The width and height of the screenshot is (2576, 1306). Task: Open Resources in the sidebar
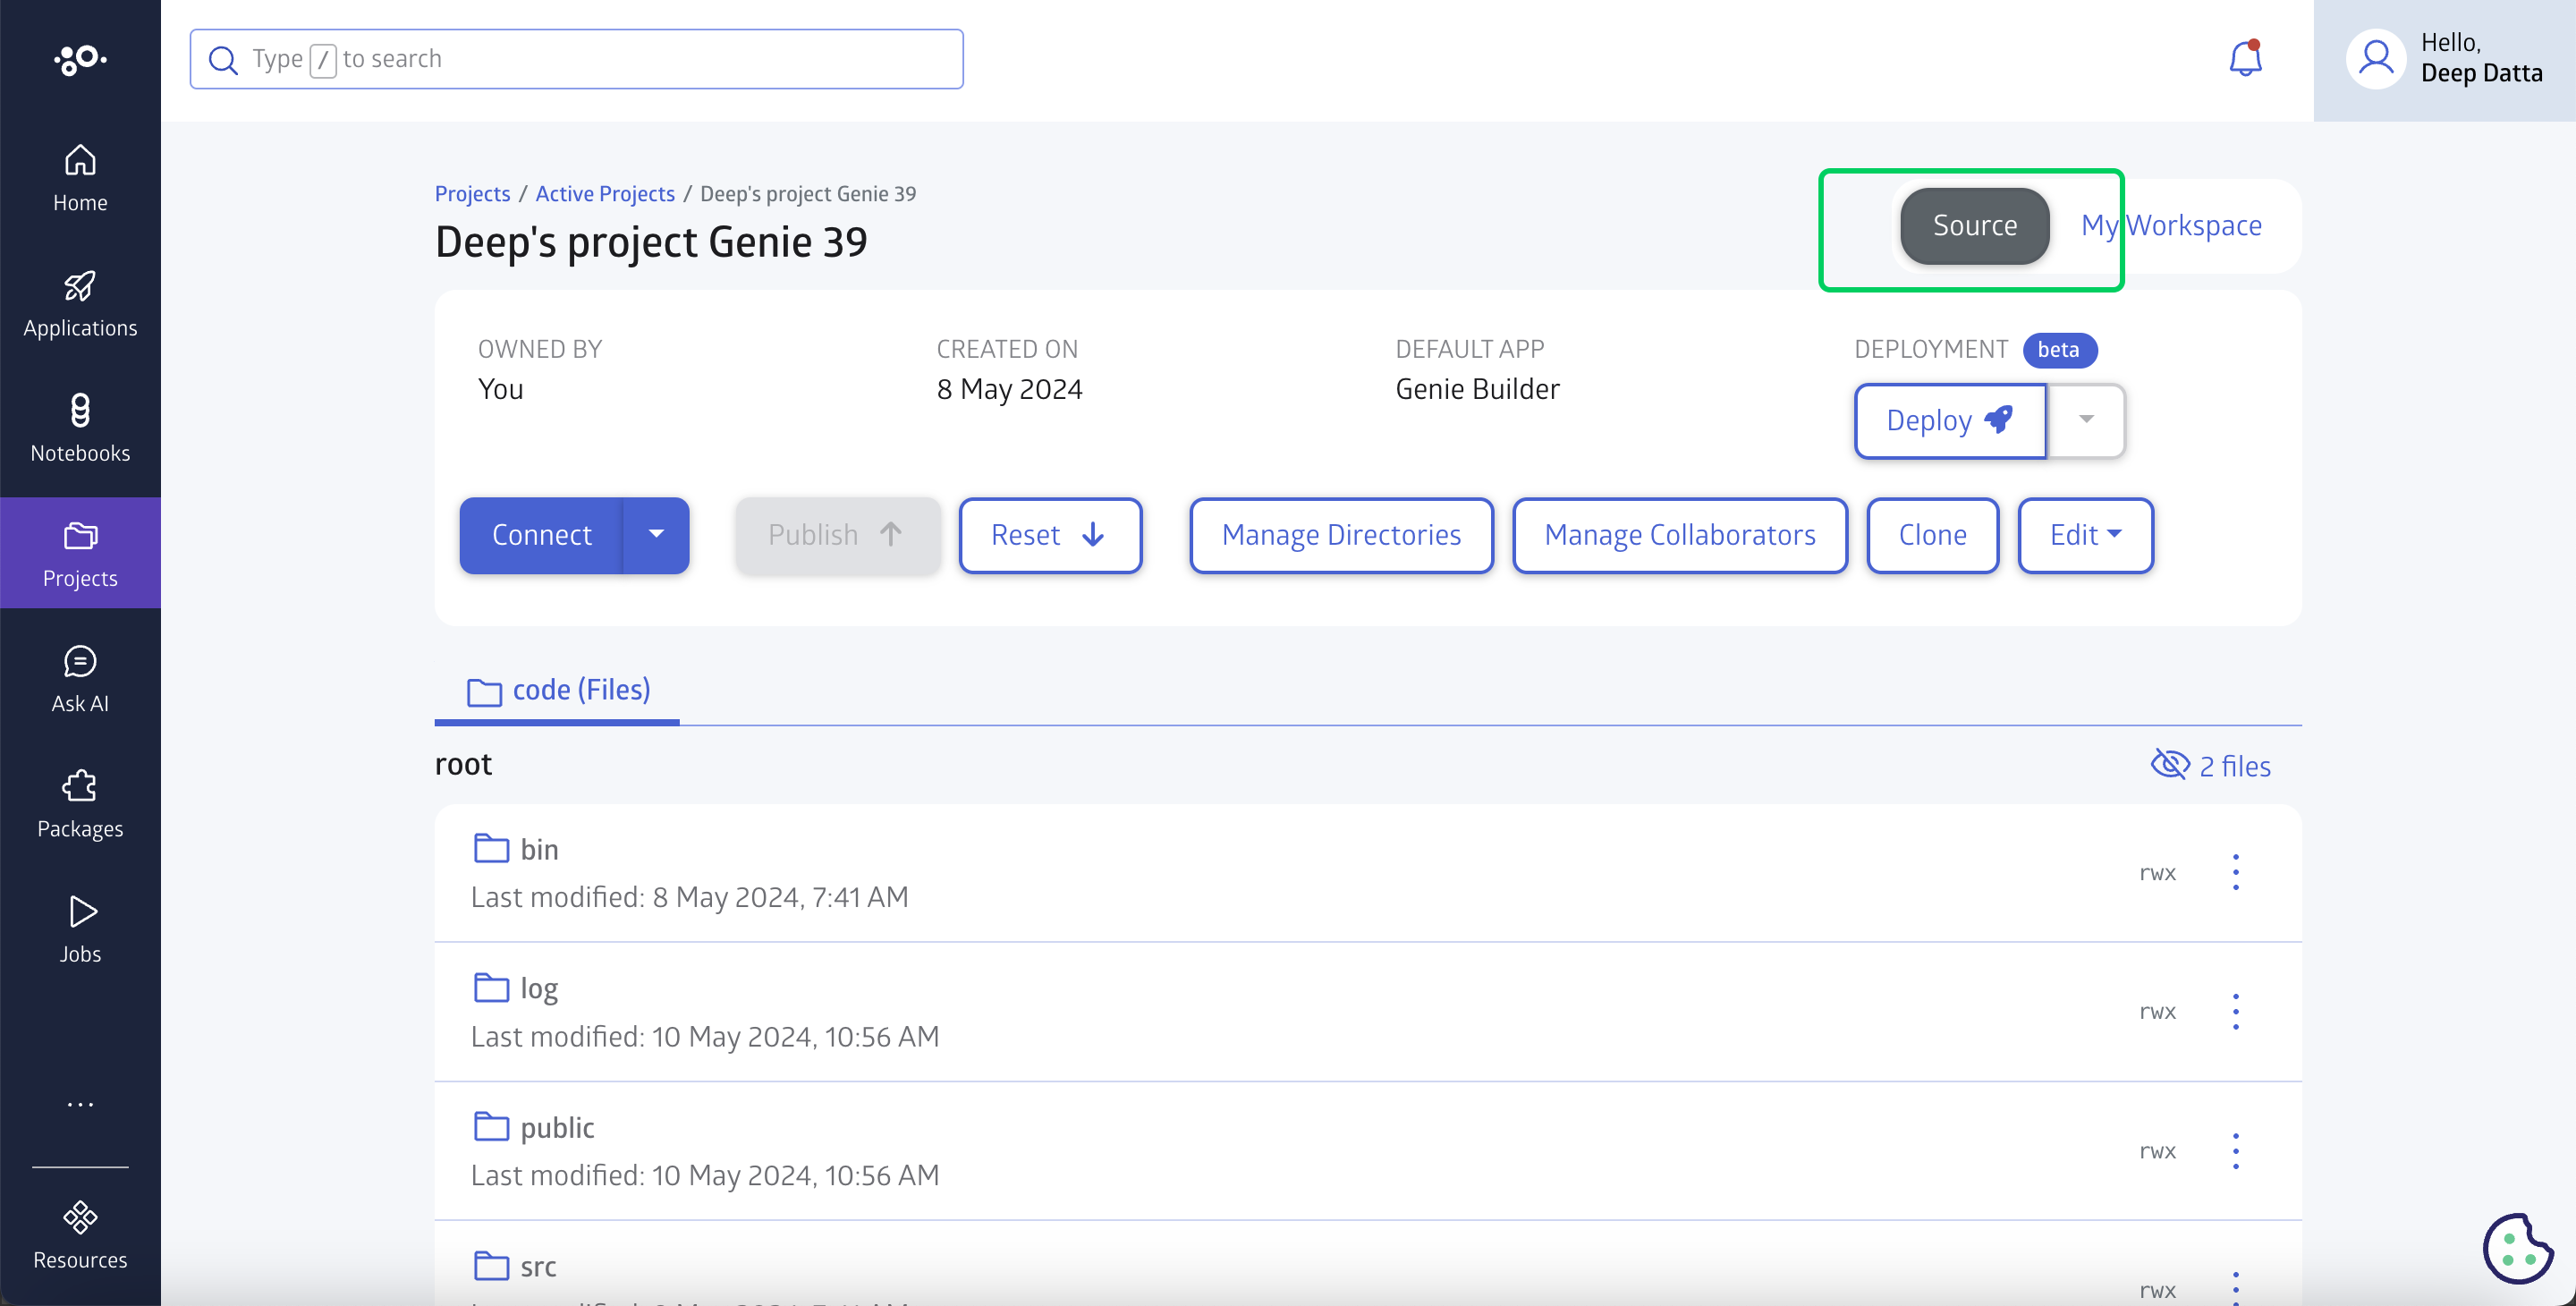point(80,1236)
